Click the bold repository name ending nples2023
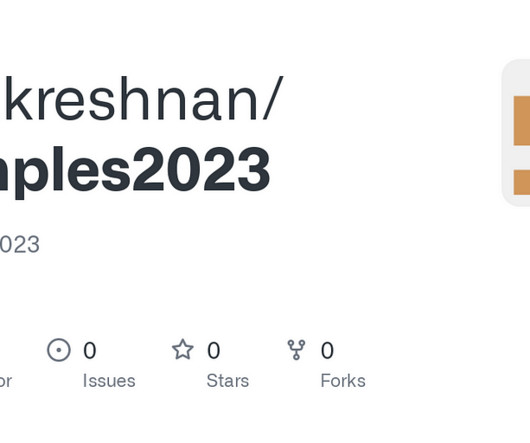Screen dimensions: 530x443 (135, 172)
